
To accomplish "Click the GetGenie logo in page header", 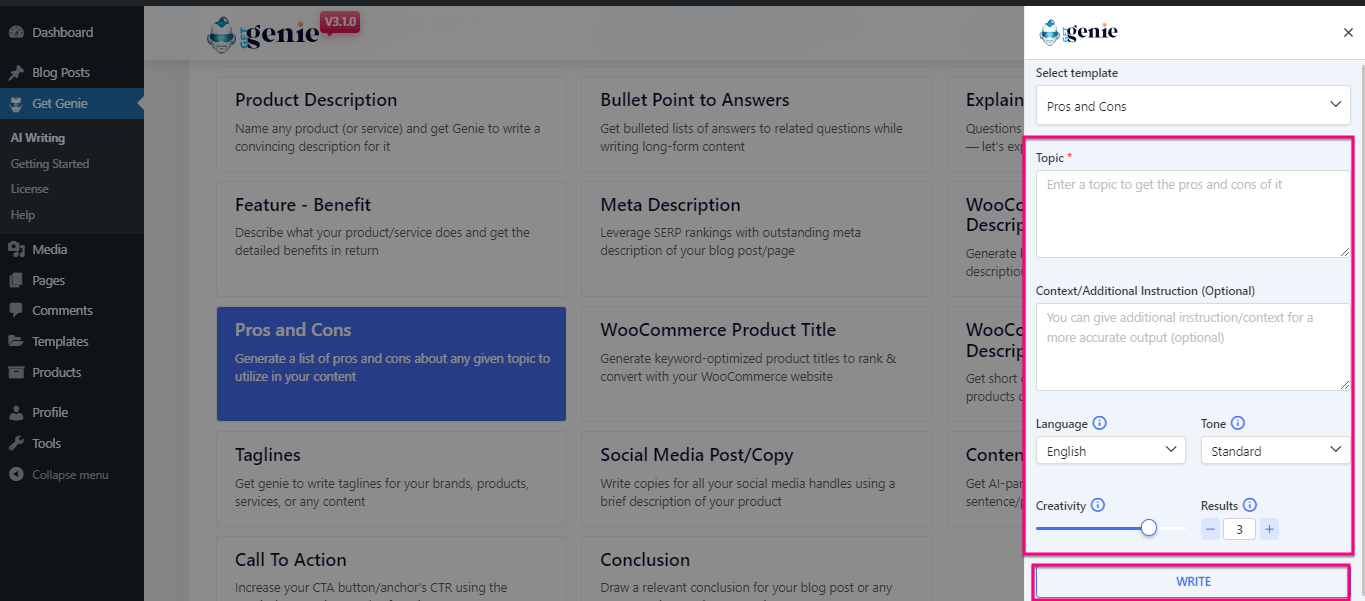I will tap(263, 35).
